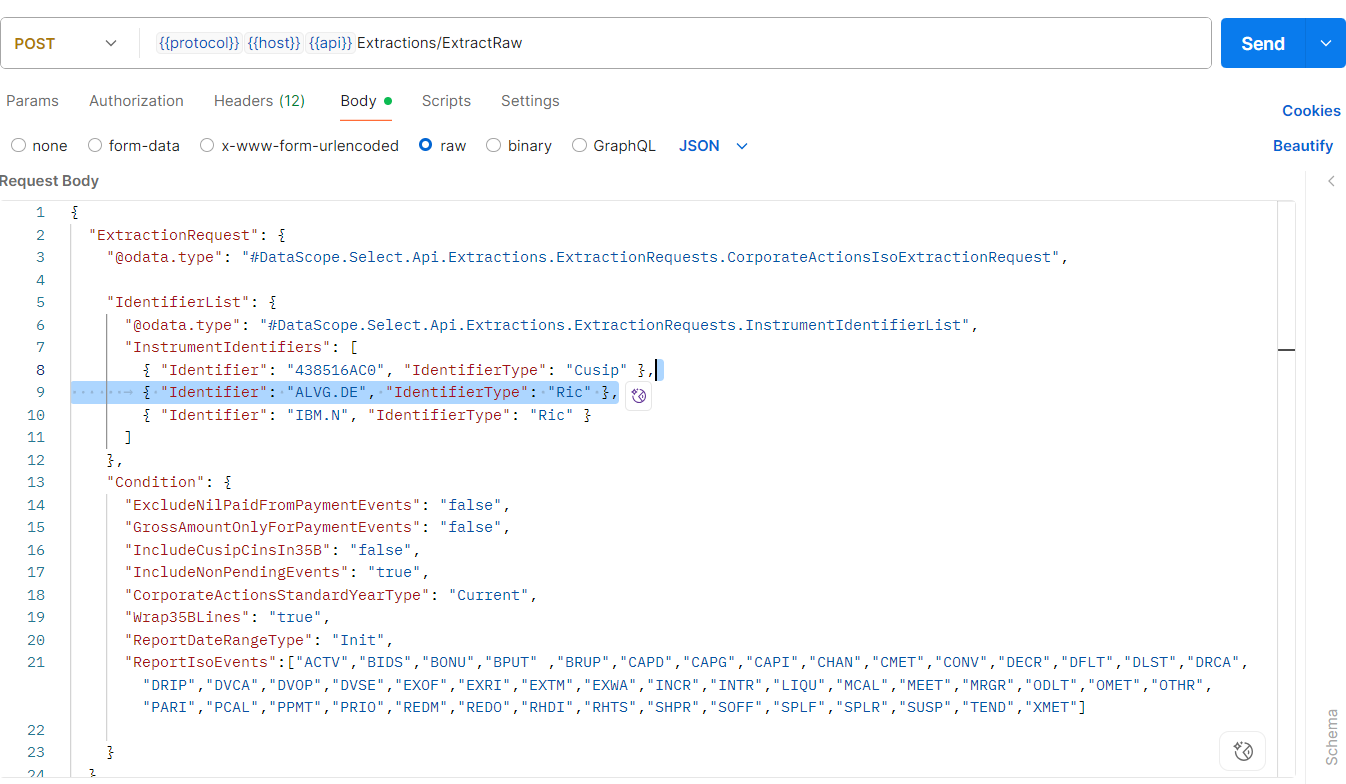
Task: Click "IncludeNonPendingEvents" key
Action: pos(237,572)
